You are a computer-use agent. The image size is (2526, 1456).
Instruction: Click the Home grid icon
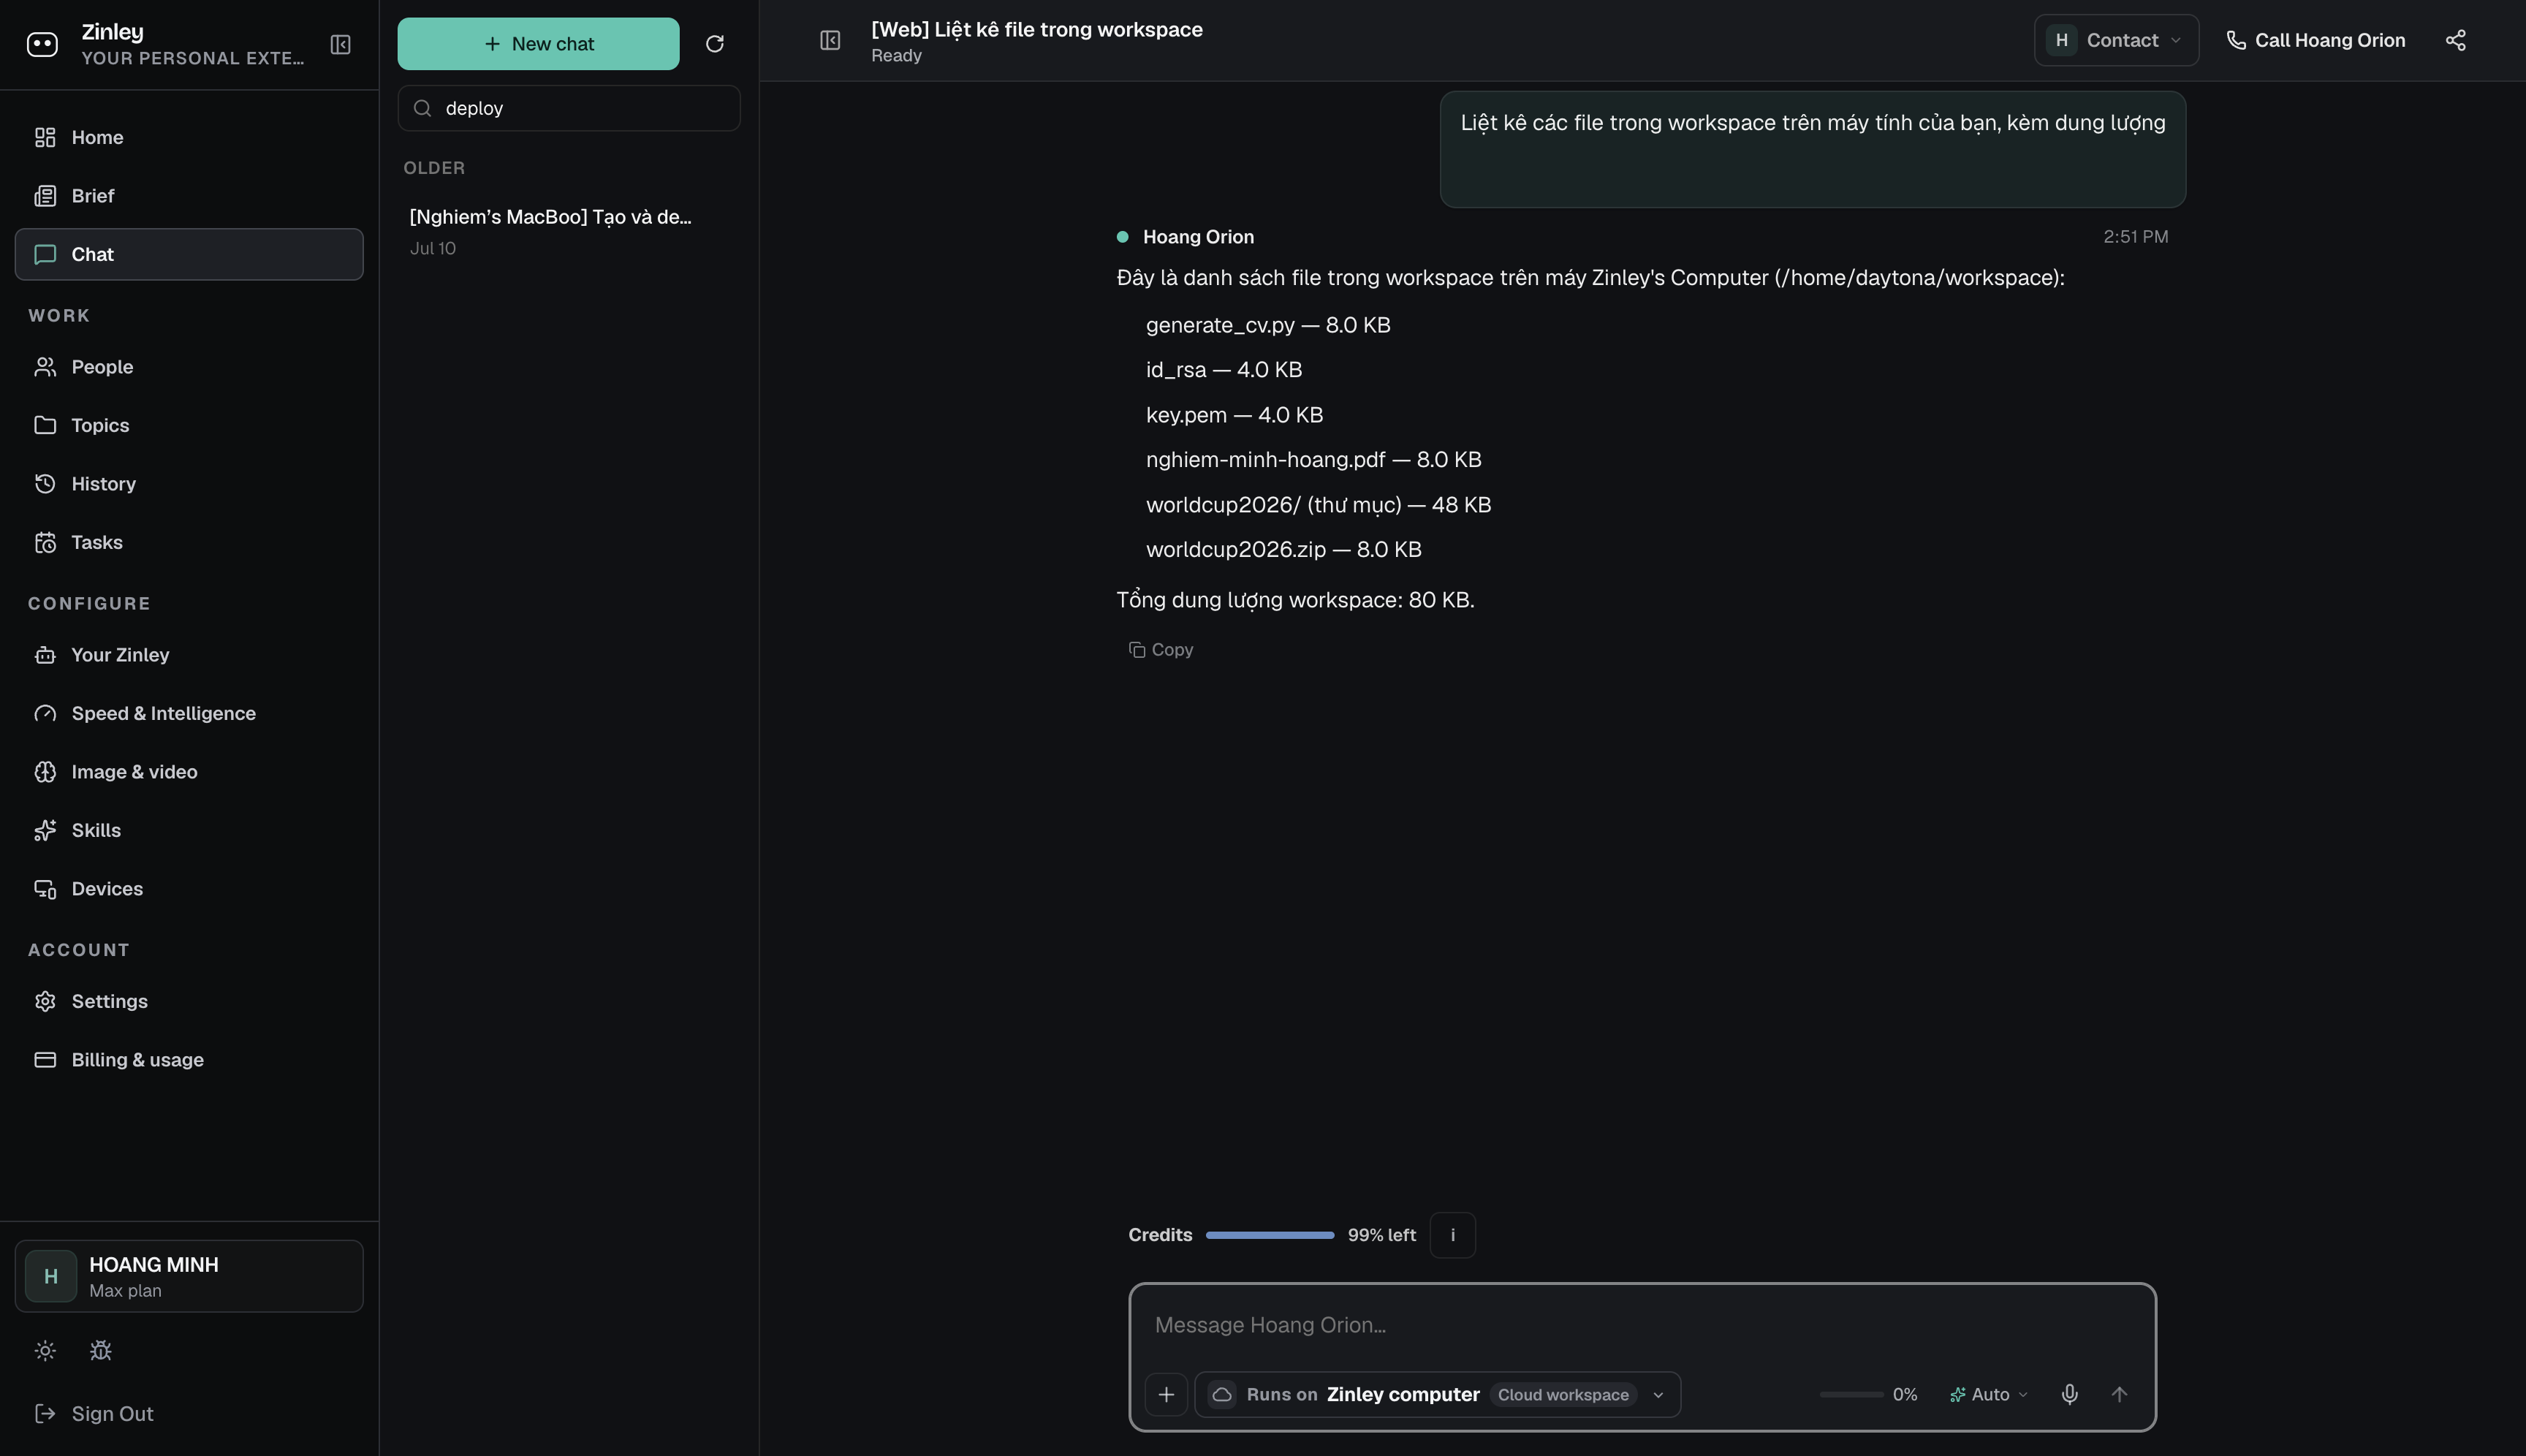click(x=45, y=137)
